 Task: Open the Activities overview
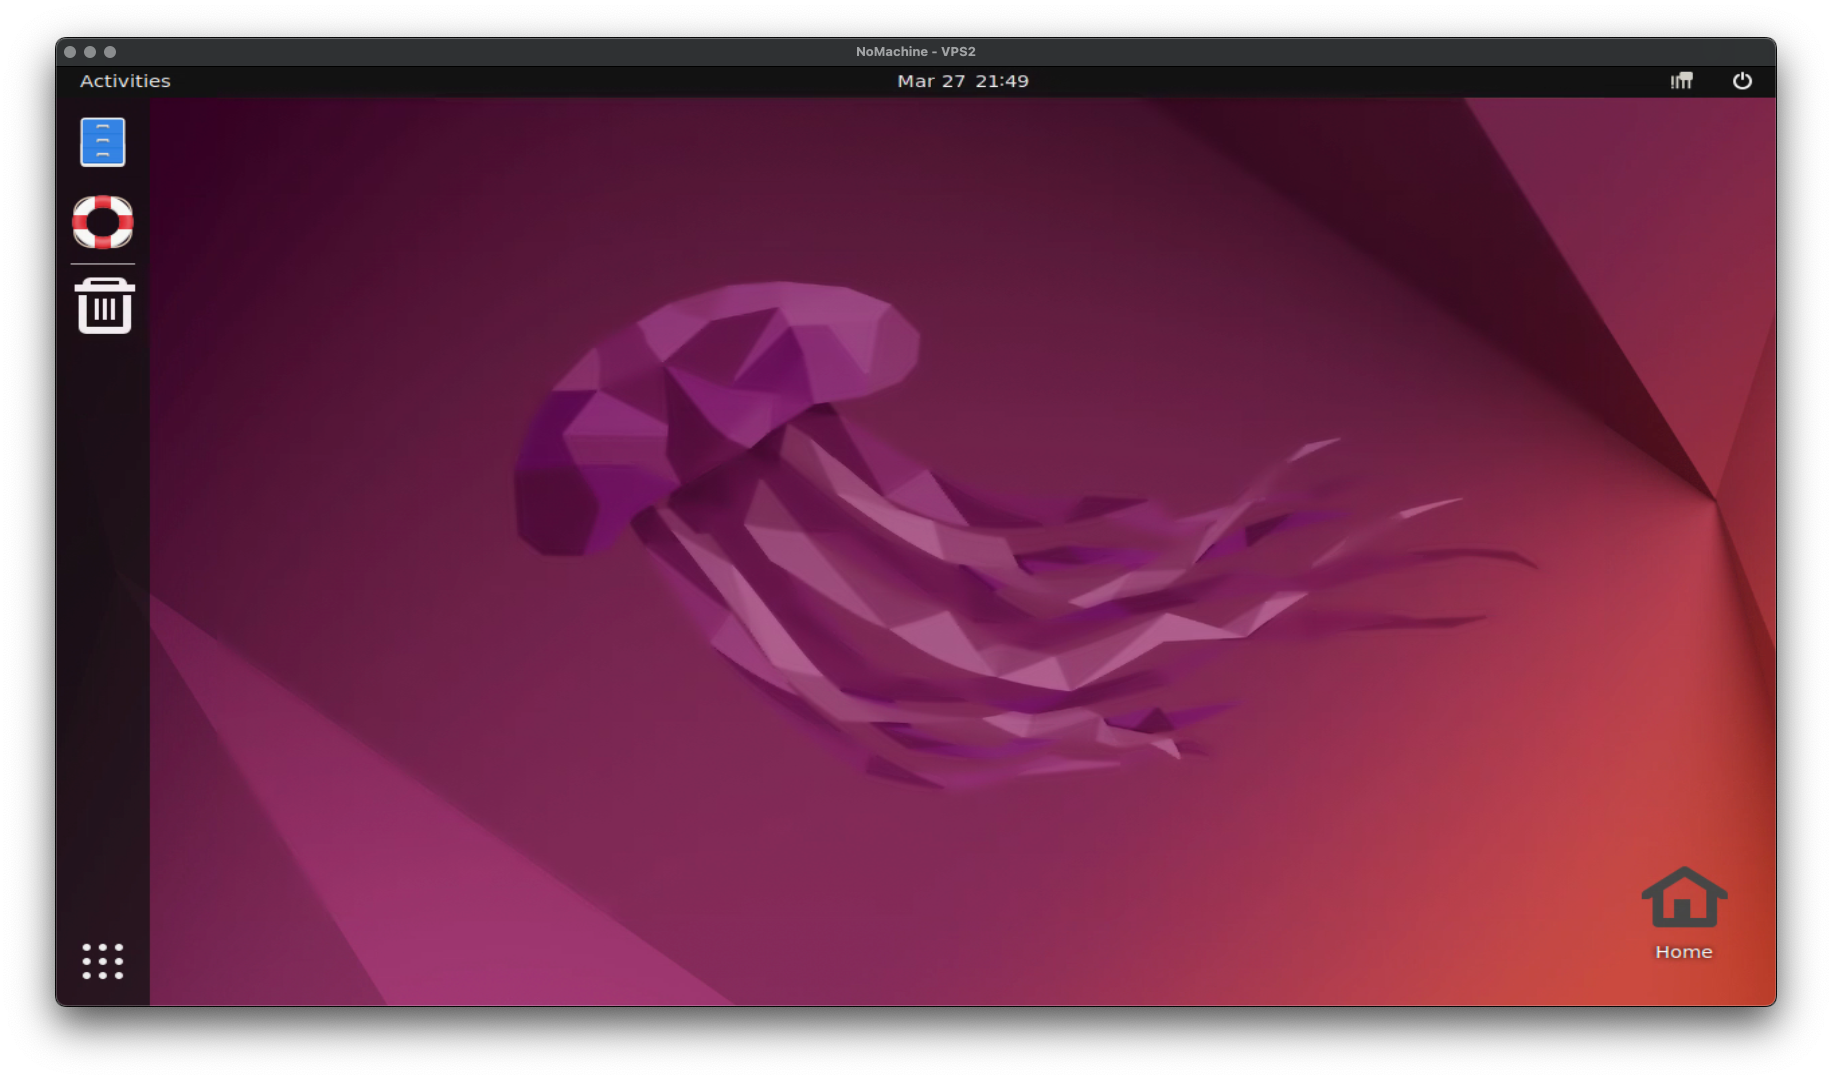[125, 81]
